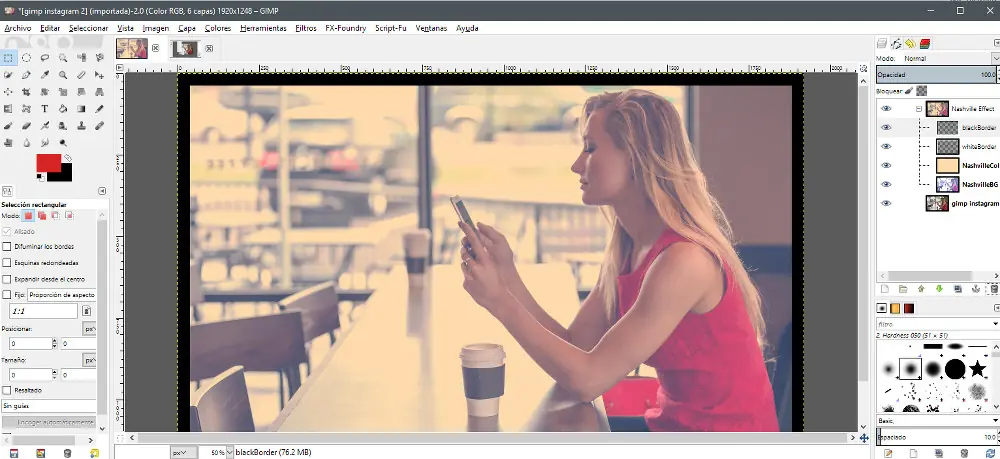The height and width of the screenshot is (459, 1000).
Task: Enable Esquinas redondeadas checkbox
Action: tap(7, 263)
